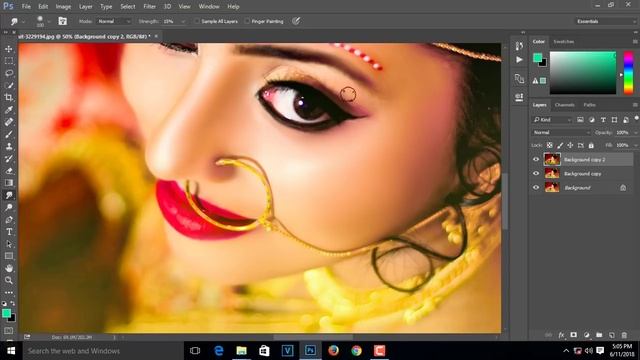Create a new adjustment layer
This screenshot has height=360, width=640.
(x=587, y=335)
